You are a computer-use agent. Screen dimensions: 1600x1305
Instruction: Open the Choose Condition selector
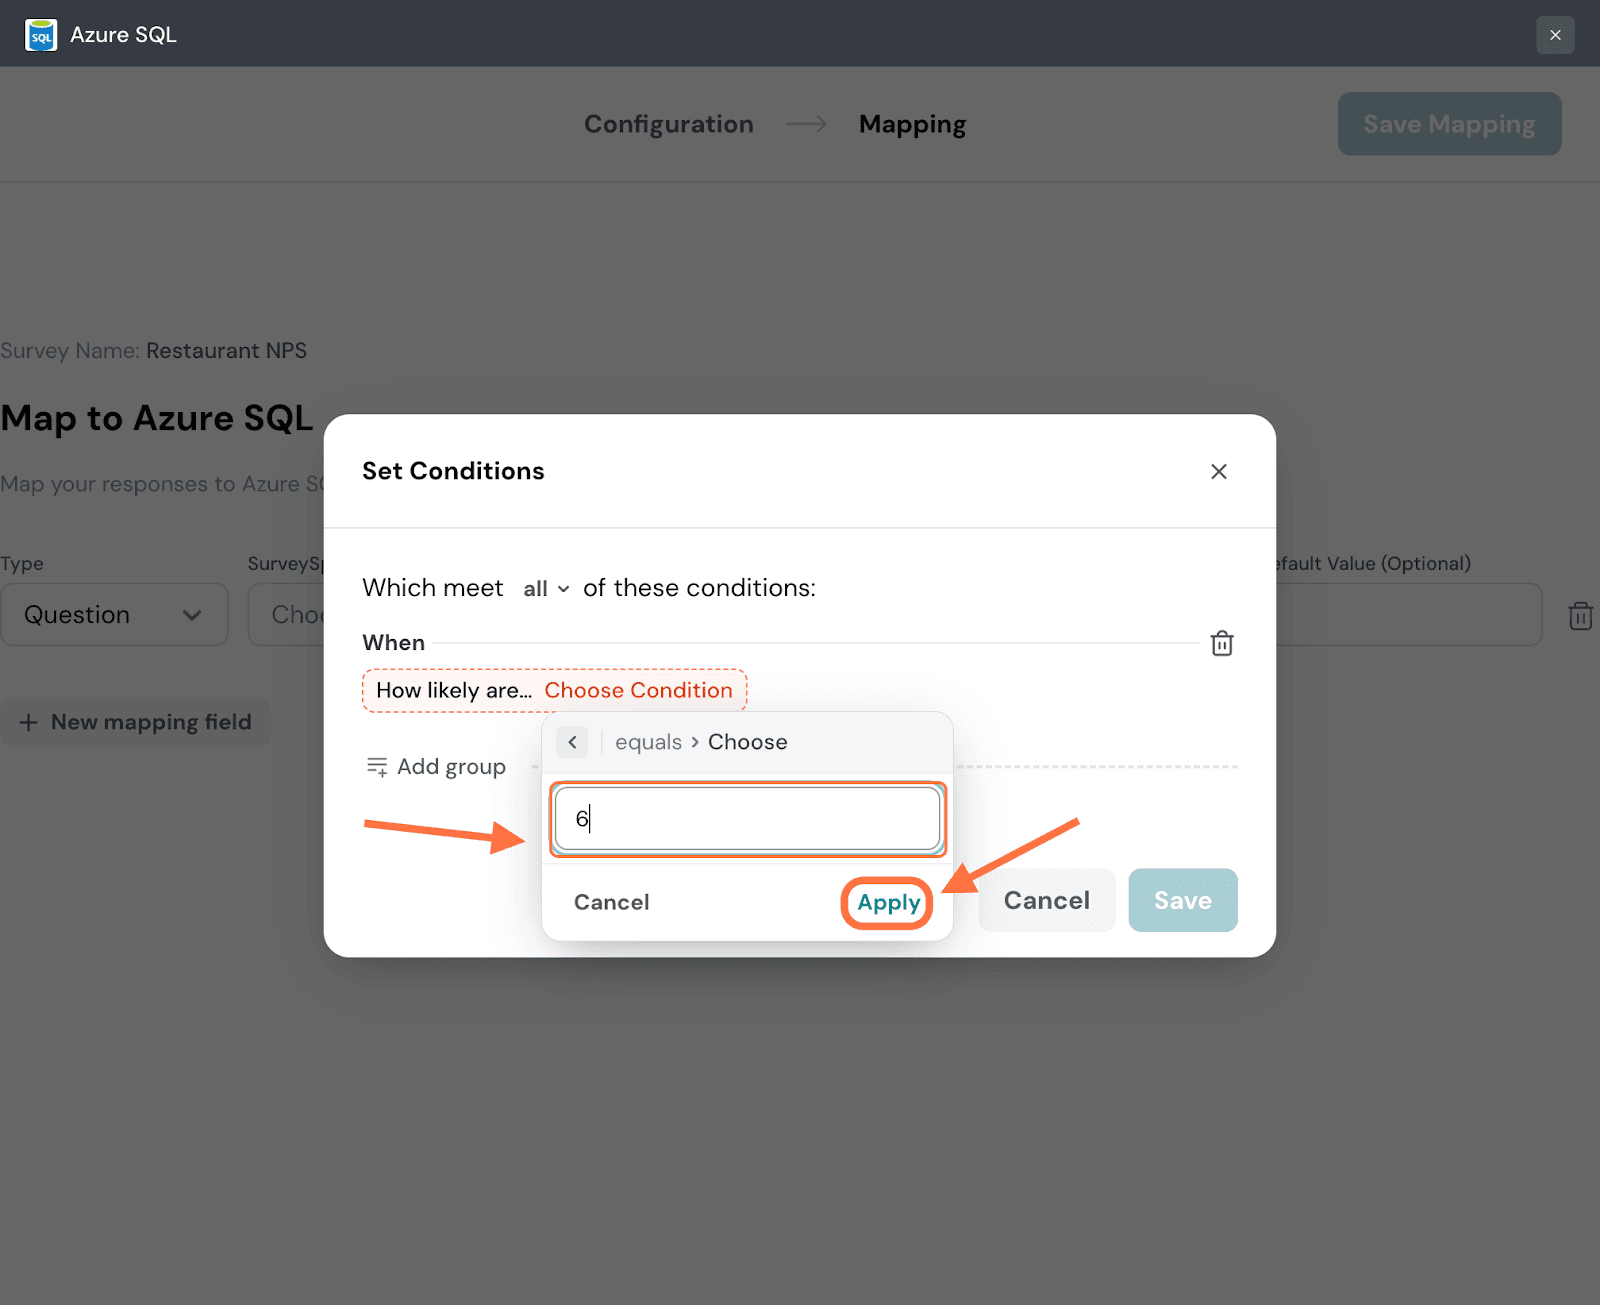coord(638,691)
